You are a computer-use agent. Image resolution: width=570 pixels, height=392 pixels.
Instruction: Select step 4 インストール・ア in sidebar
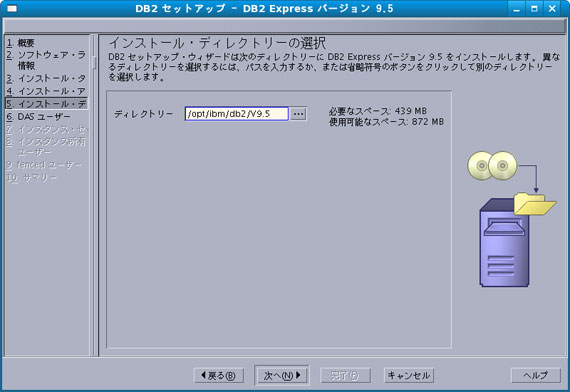point(46,91)
